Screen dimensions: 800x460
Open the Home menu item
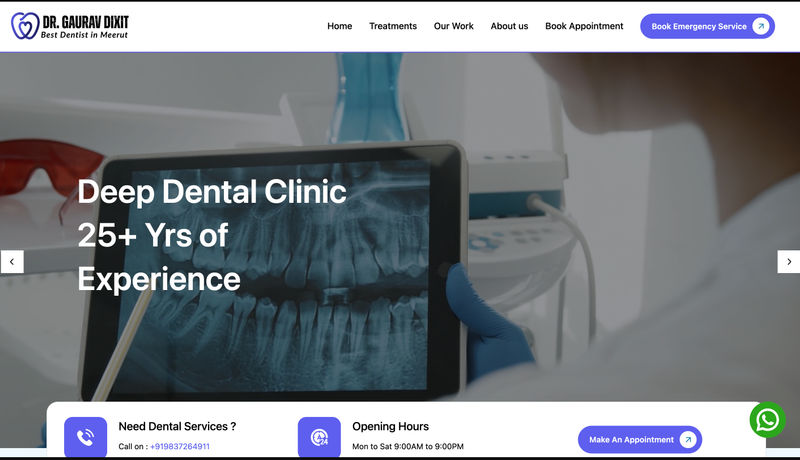340,26
